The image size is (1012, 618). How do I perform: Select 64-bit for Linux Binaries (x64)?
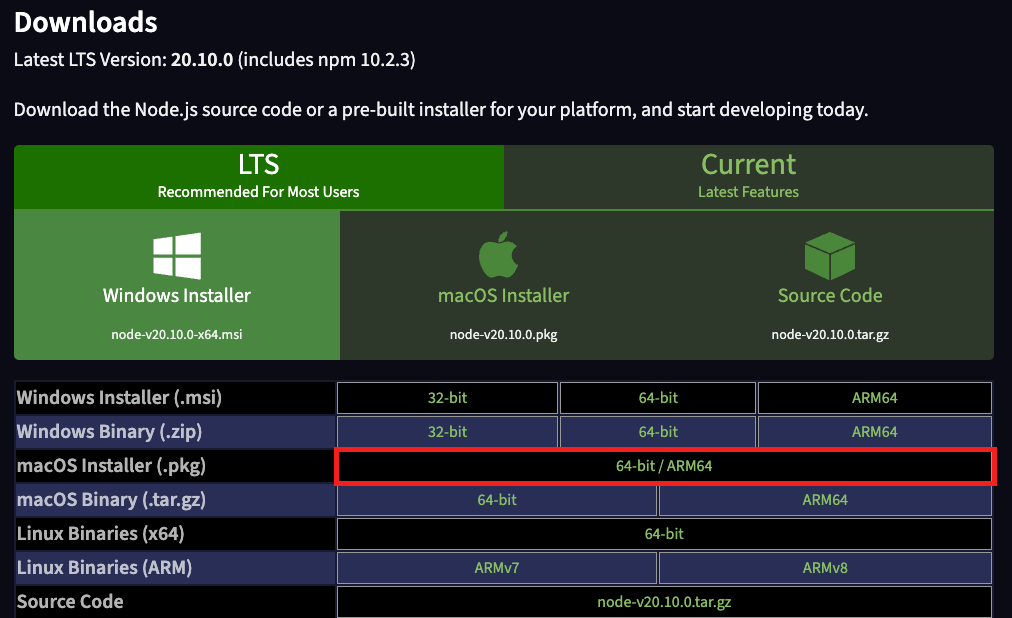coord(664,534)
